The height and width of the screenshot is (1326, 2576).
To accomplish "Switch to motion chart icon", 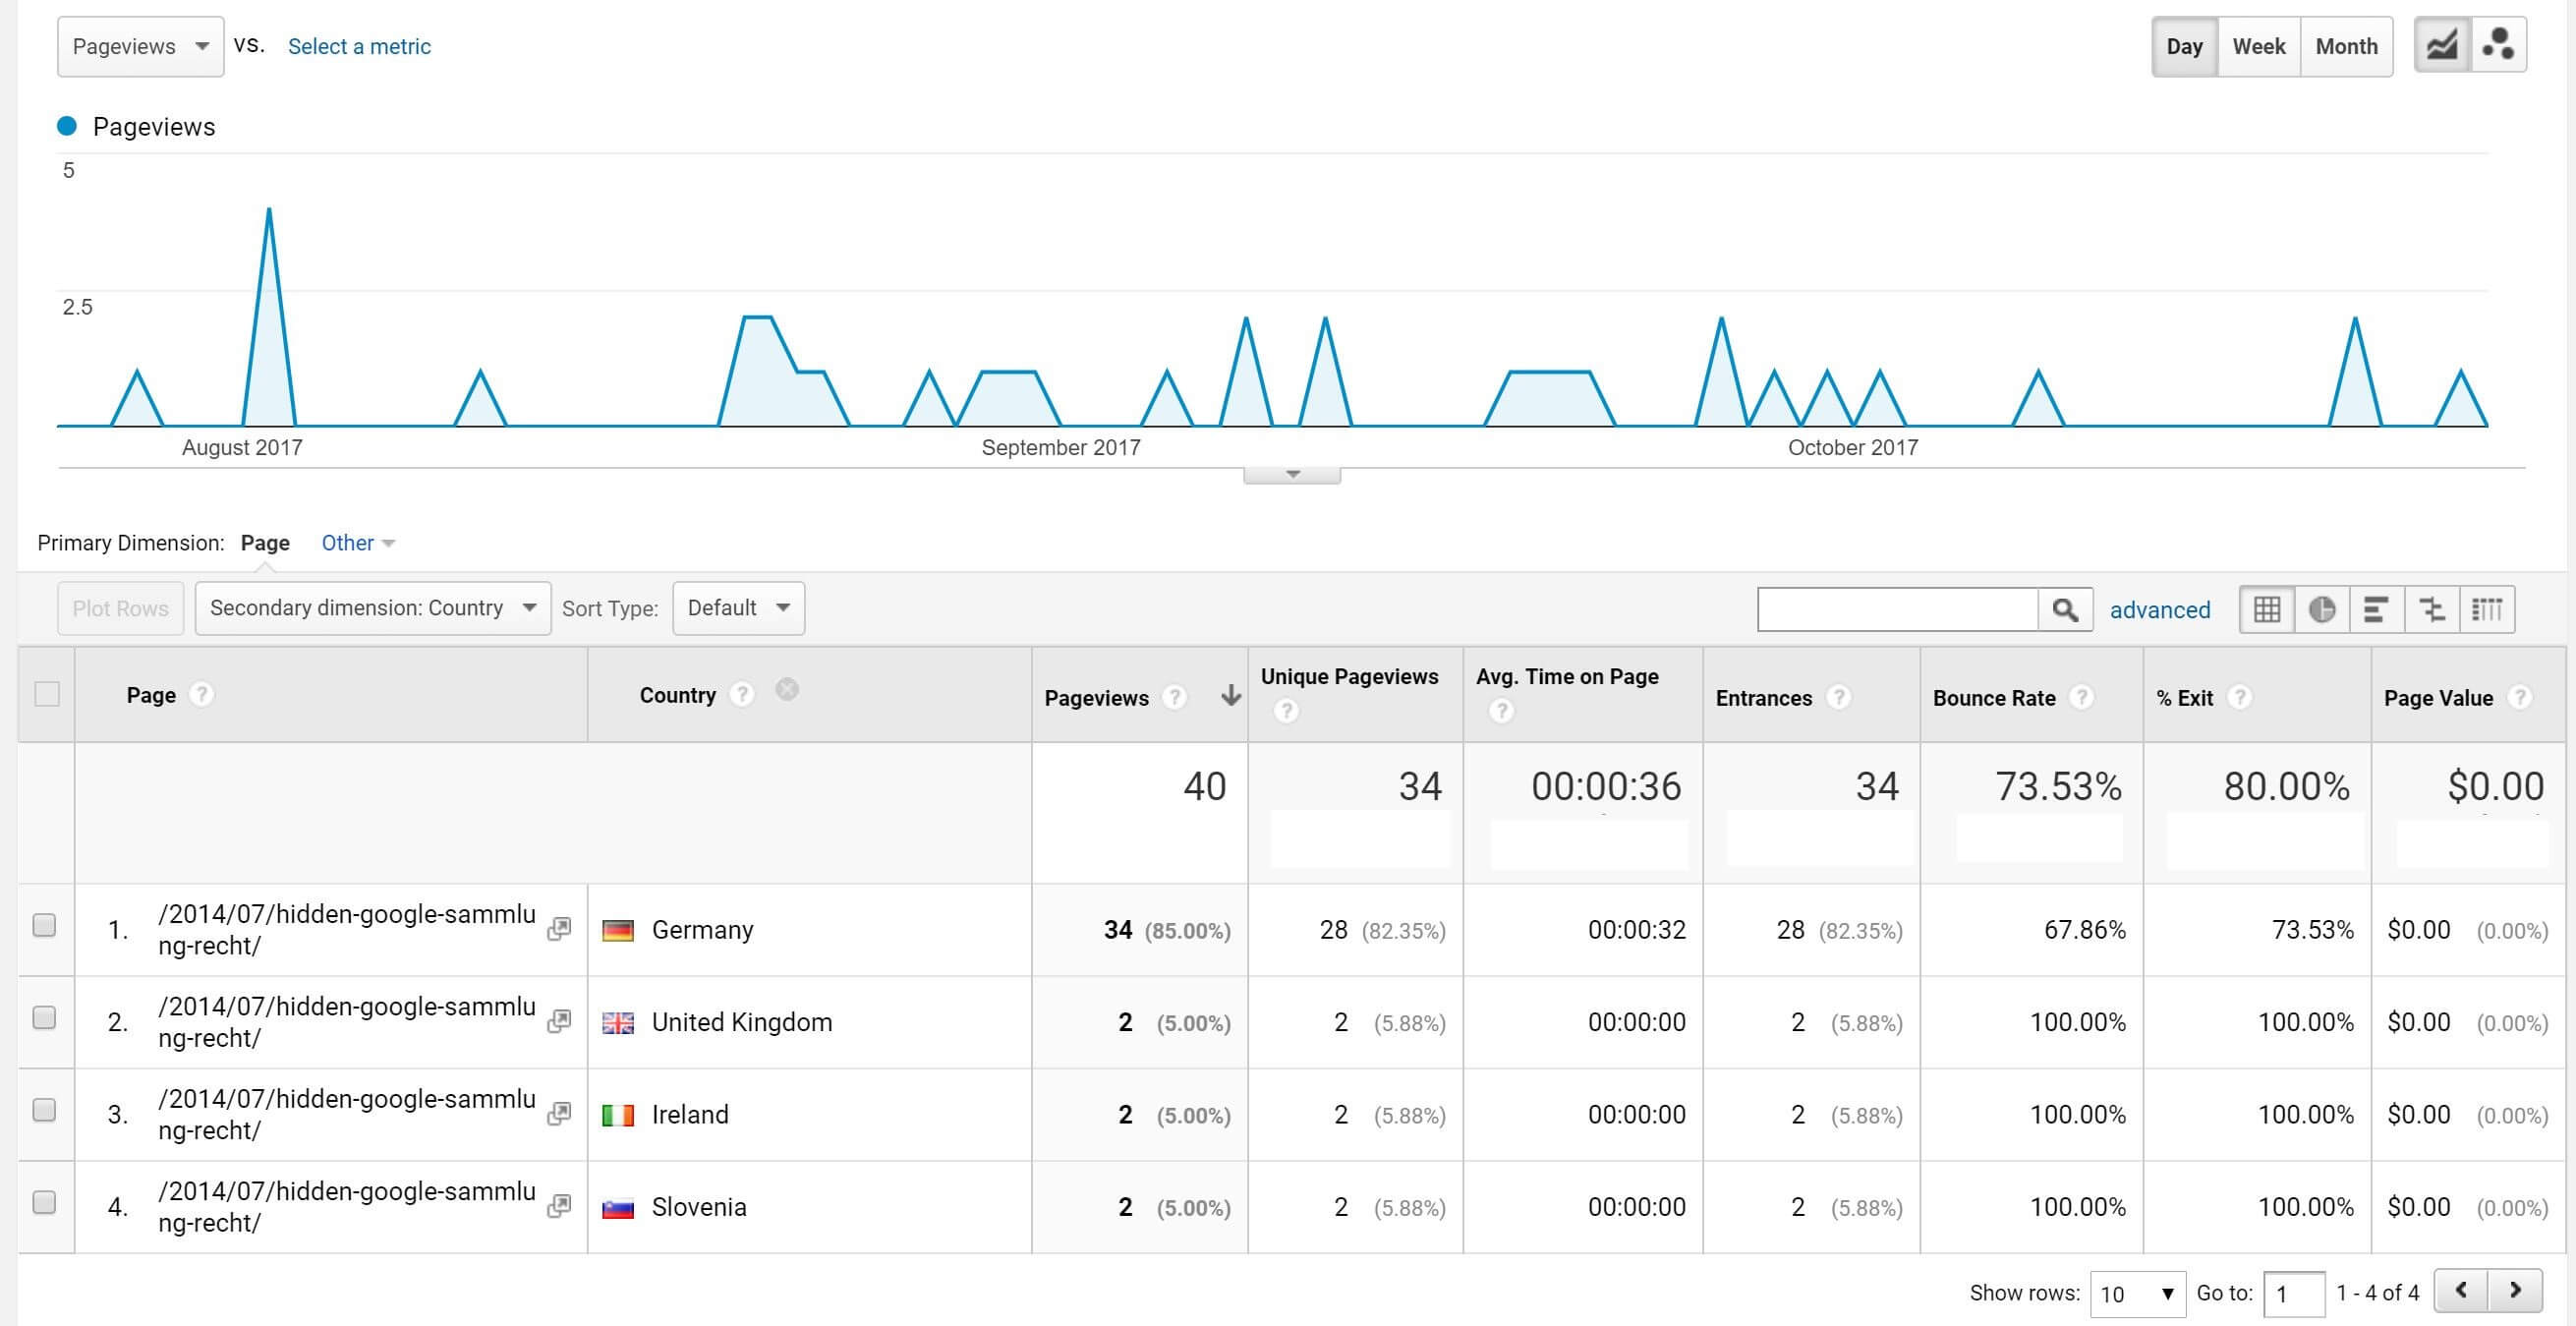I will click(2498, 46).
